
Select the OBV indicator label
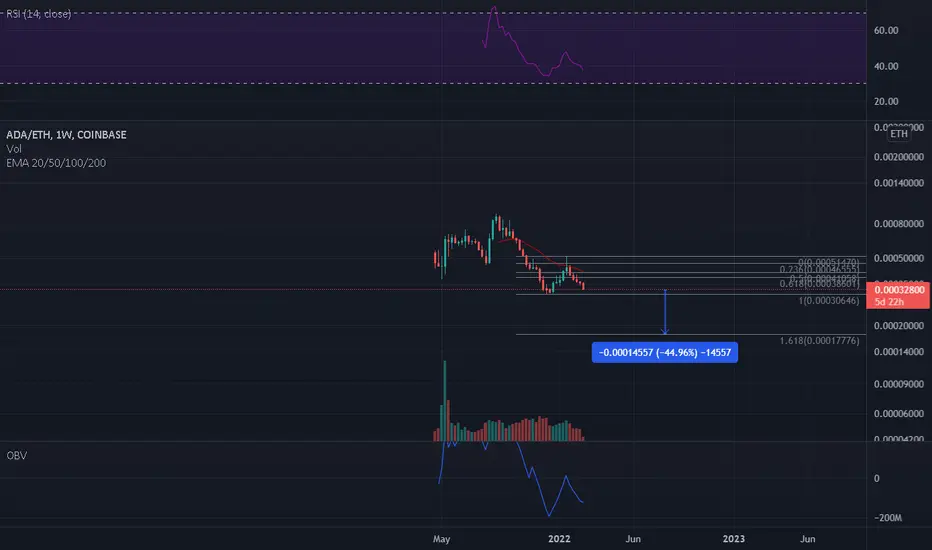point(17,455)
